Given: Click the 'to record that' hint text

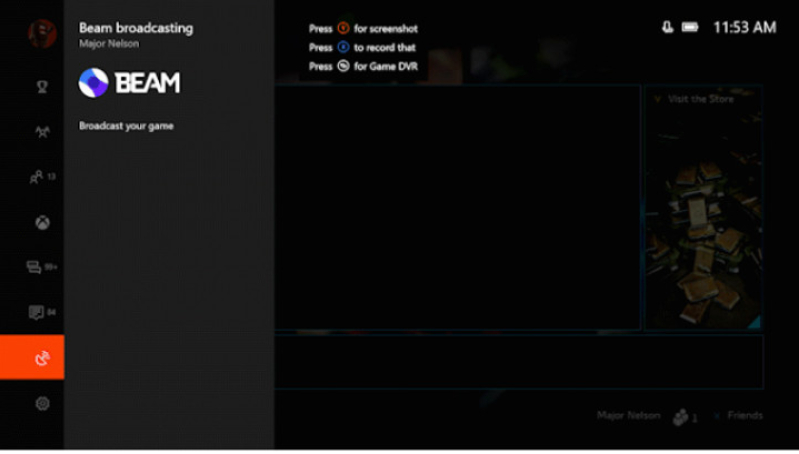Looking at the screenshot, I should click(x=385, y=47).
